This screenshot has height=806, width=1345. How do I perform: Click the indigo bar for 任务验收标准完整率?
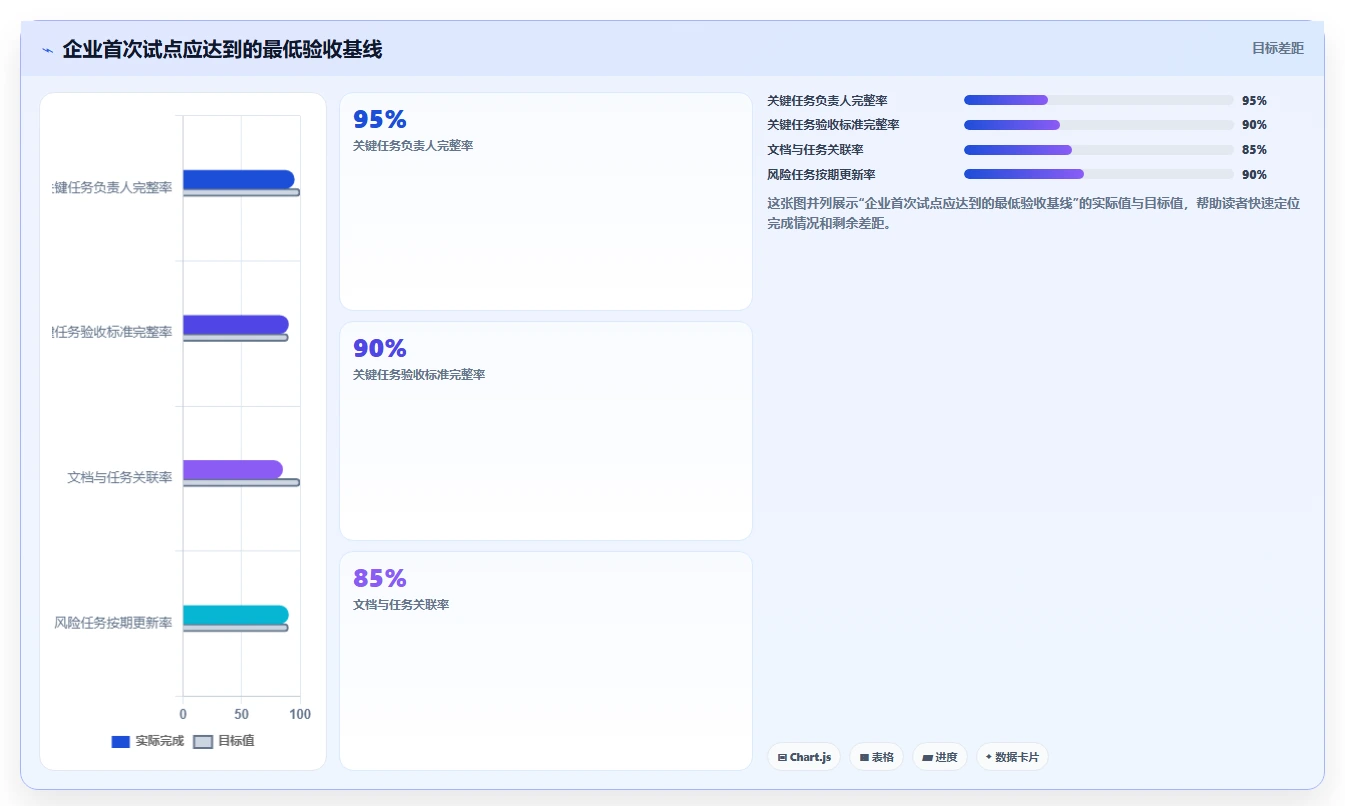click(235, 324)
